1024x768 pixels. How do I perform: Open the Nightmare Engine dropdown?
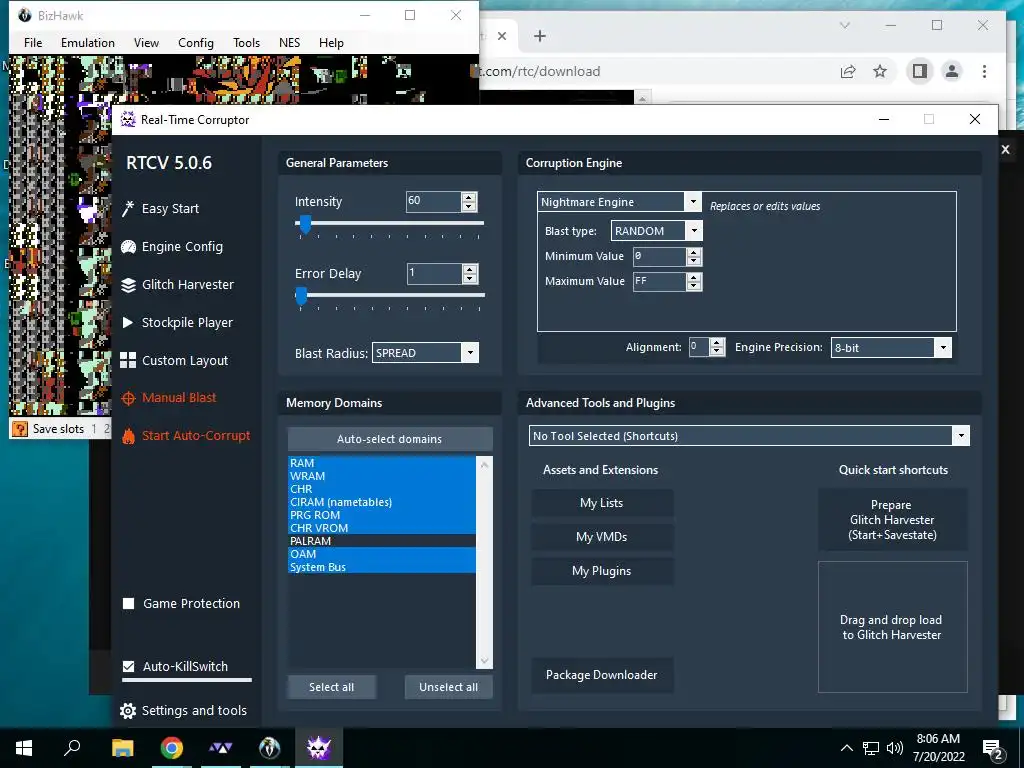694,202
